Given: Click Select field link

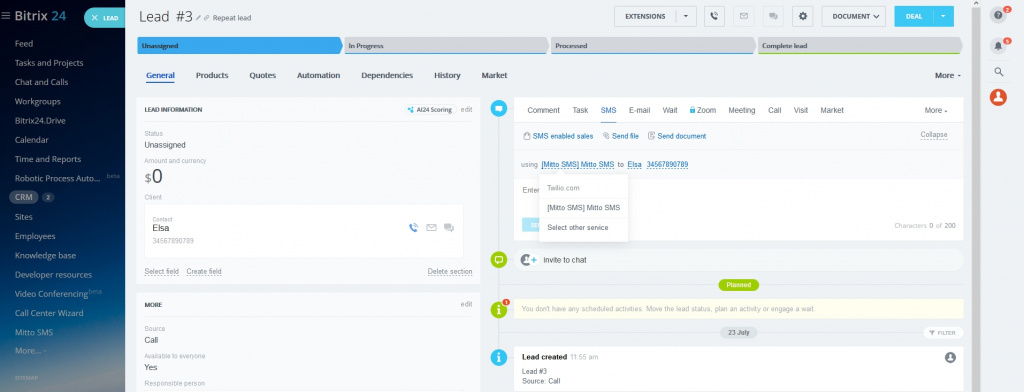Looking at the screenshot, I should (x=161, y=271).
